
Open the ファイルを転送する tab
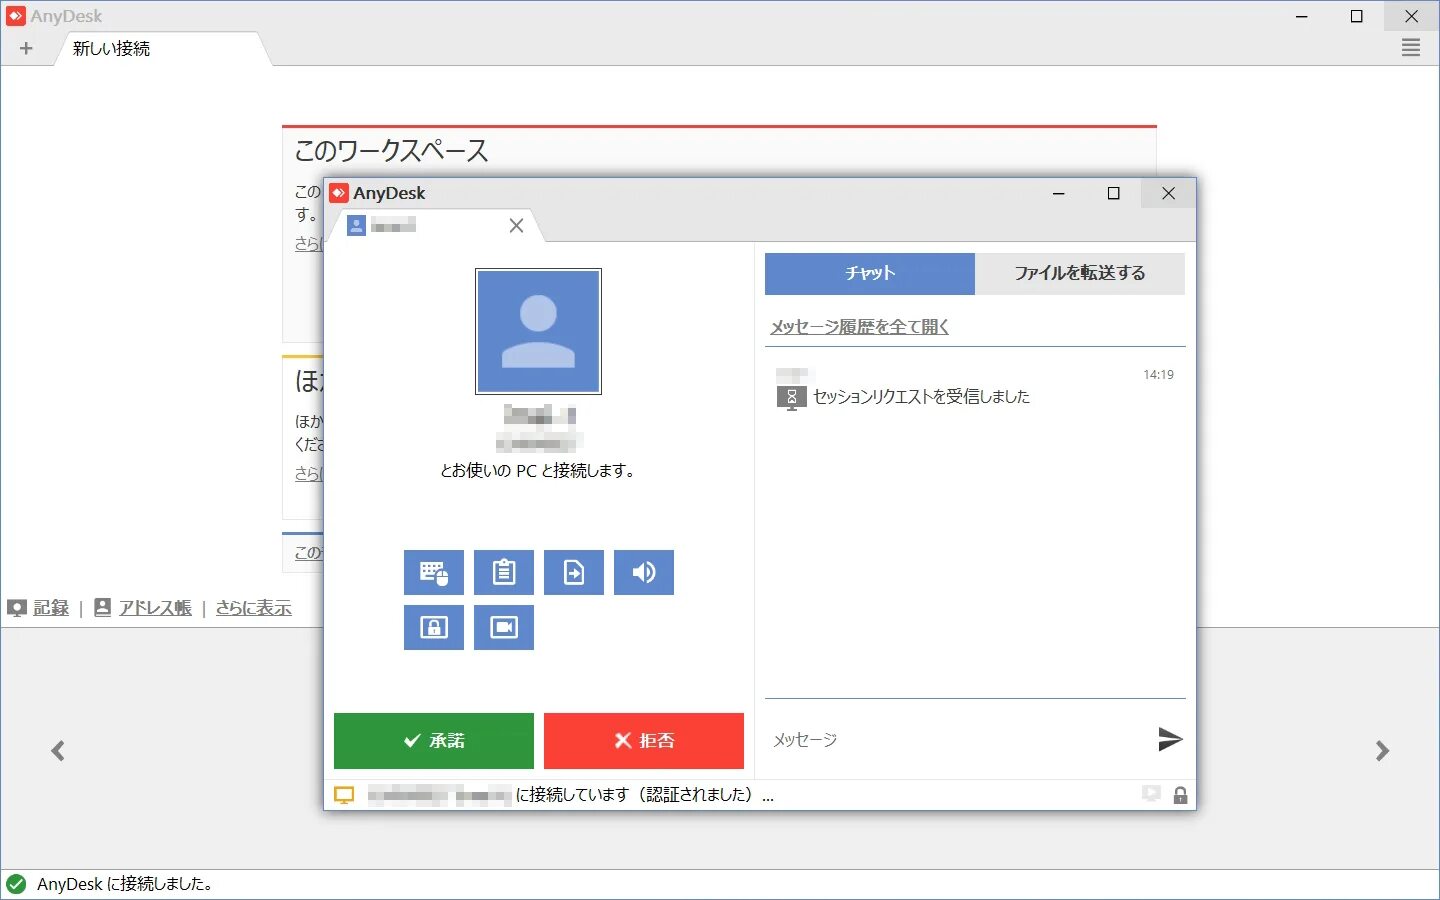tap(1080, 273)
